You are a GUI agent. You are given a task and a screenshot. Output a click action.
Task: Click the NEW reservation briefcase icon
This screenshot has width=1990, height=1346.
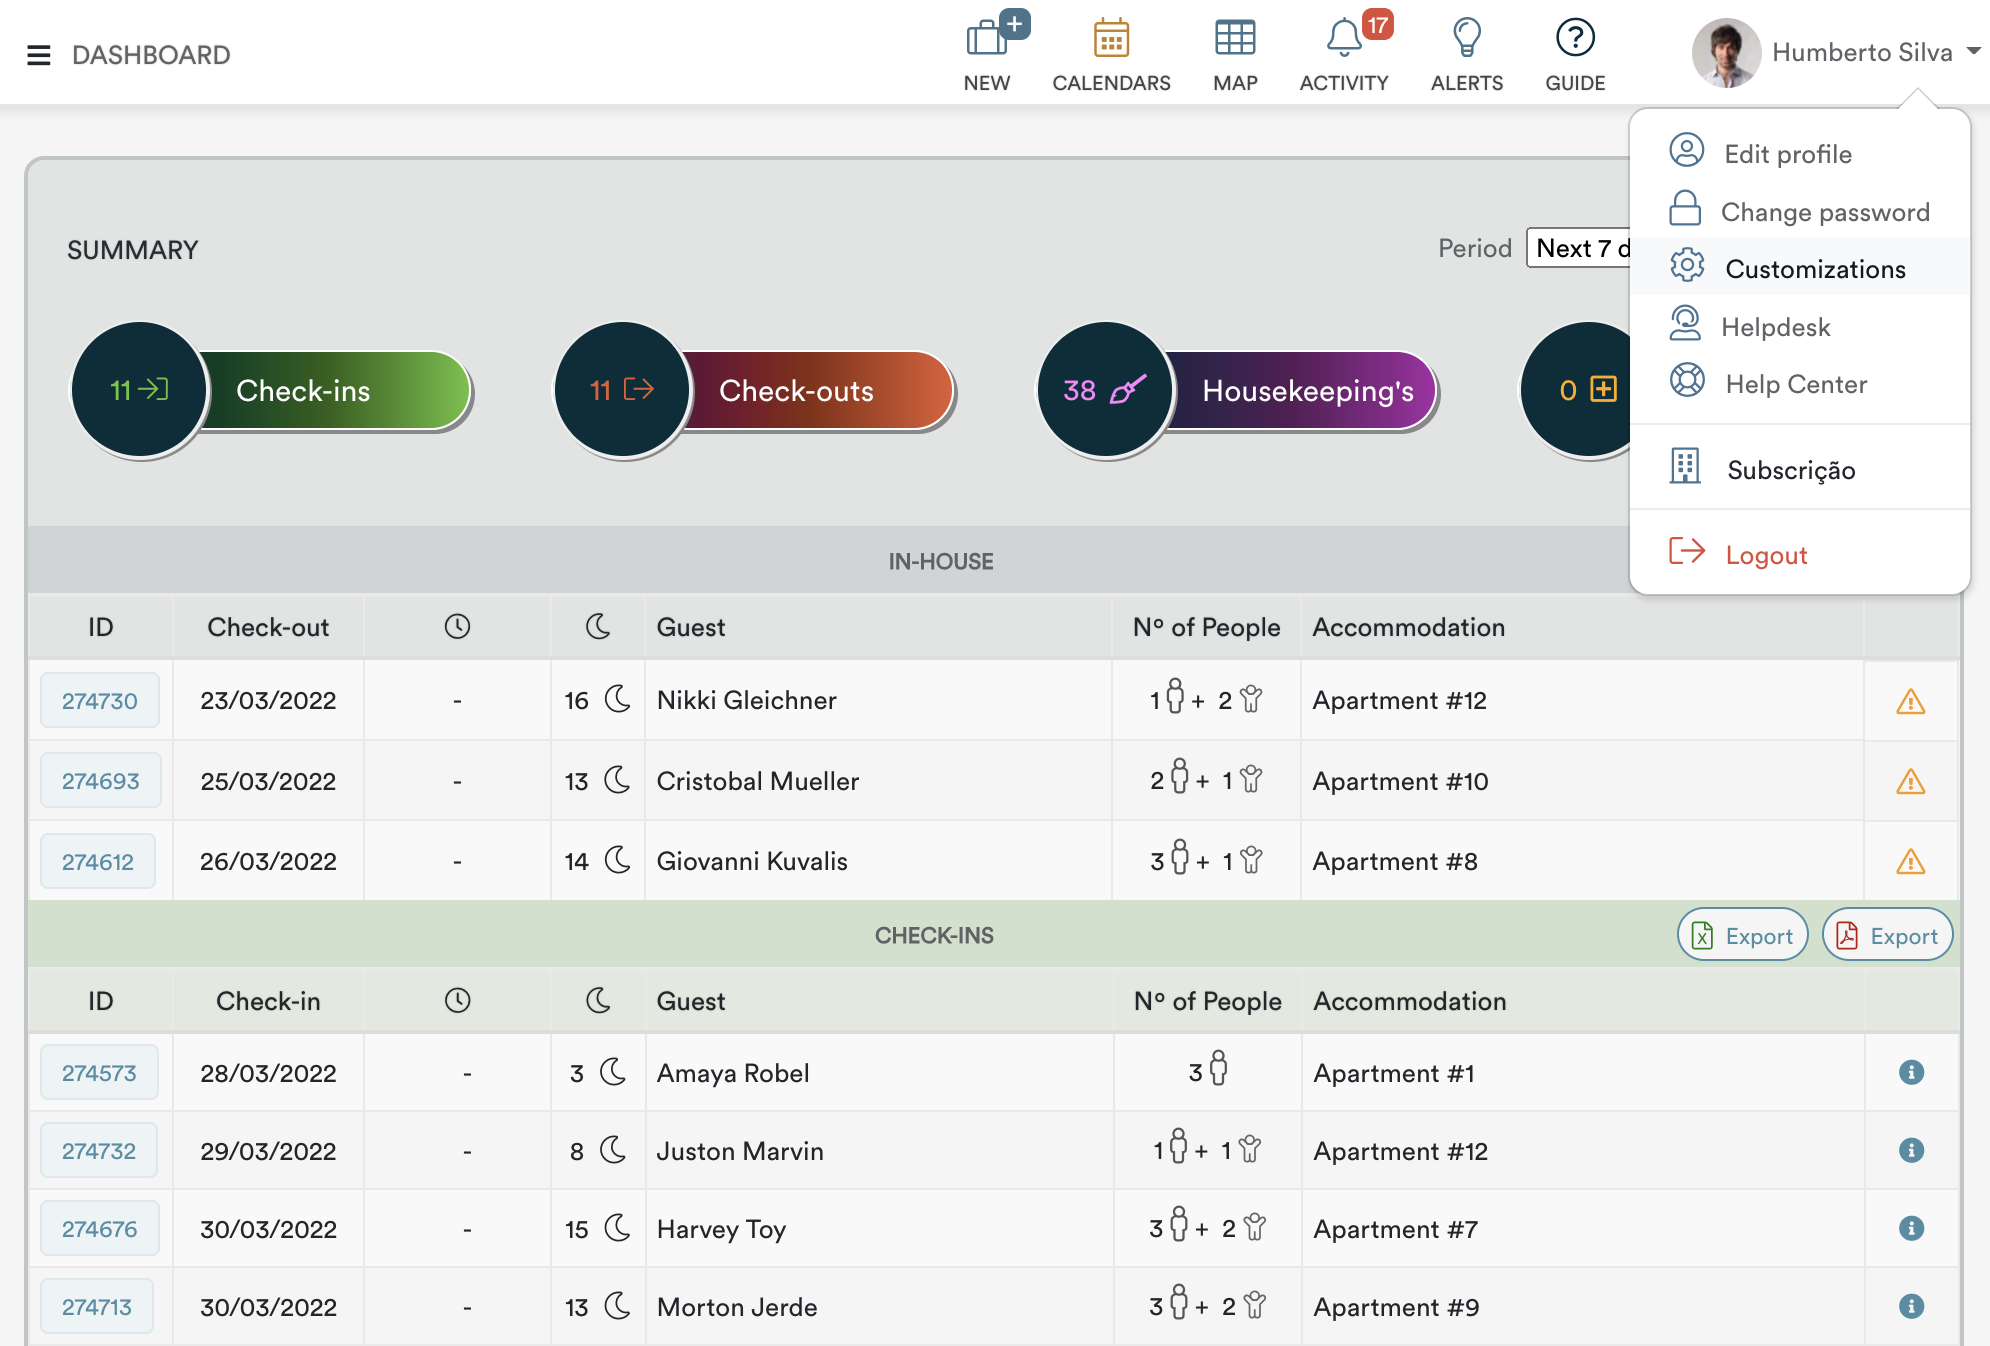(987, 38)
